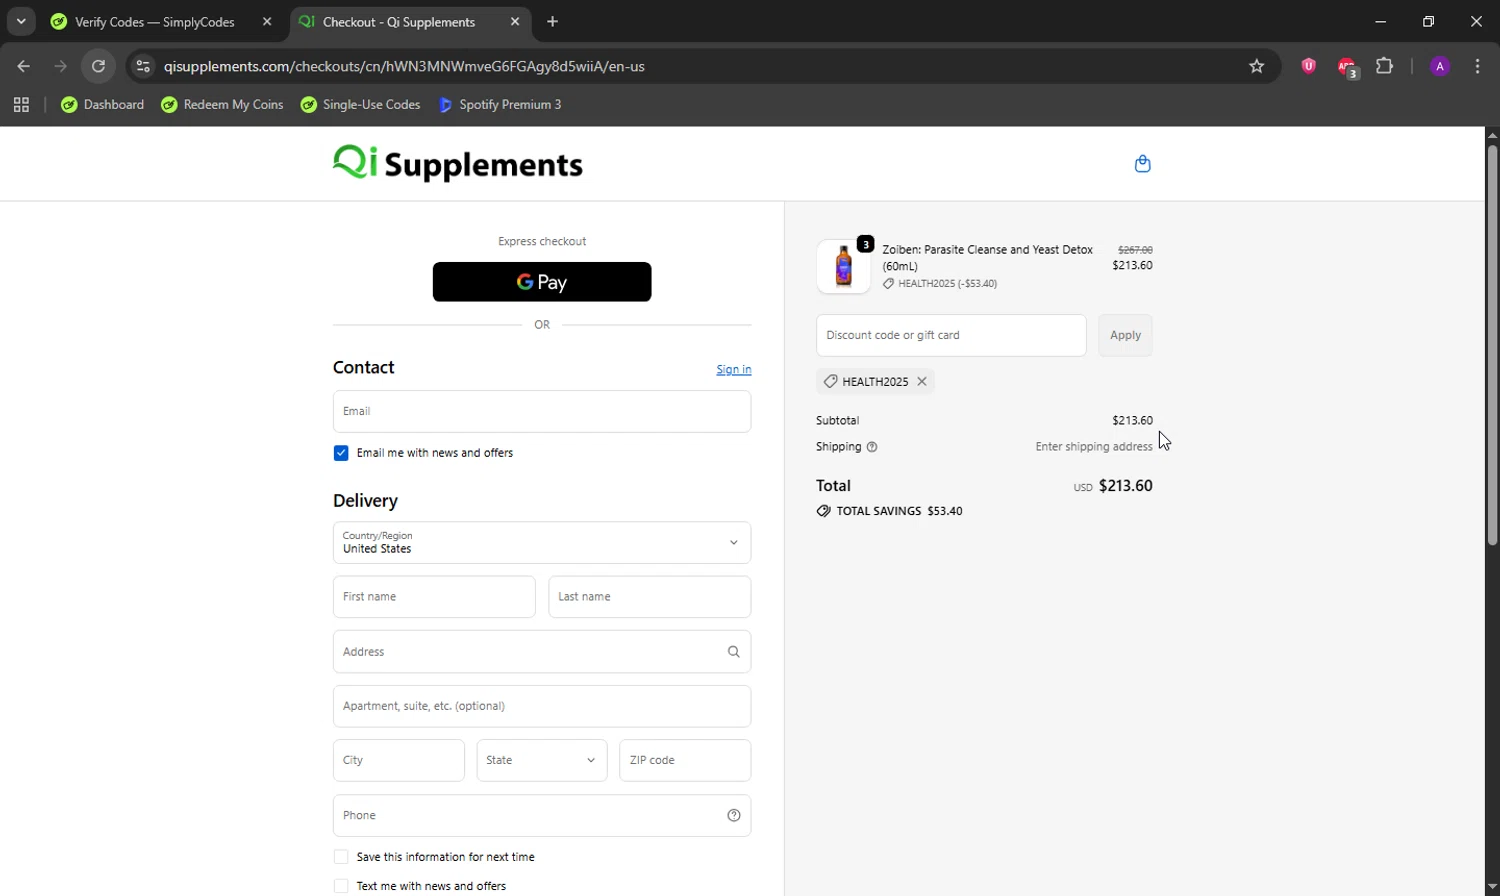
Task: Click the shipping info help icon
Action: pos(872,447)
